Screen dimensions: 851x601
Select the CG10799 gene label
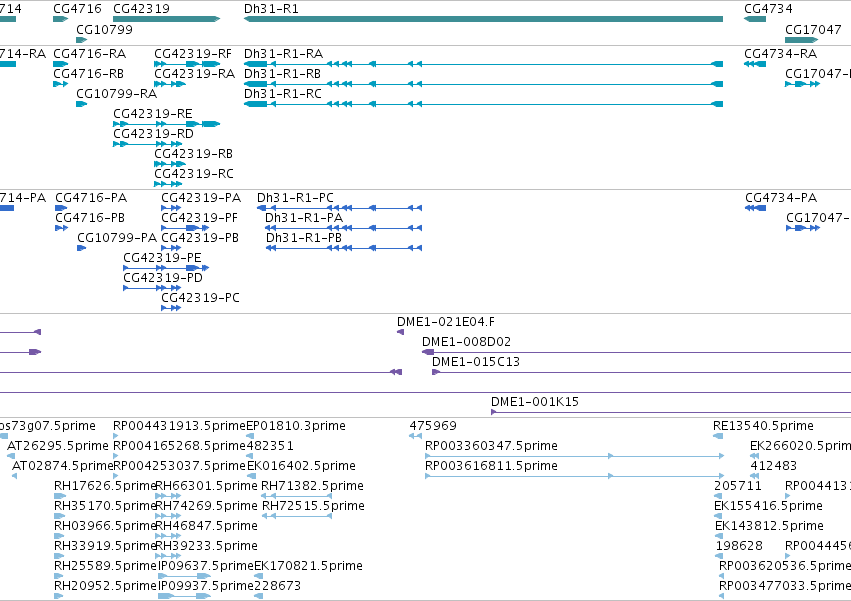(x=104, y=29)
